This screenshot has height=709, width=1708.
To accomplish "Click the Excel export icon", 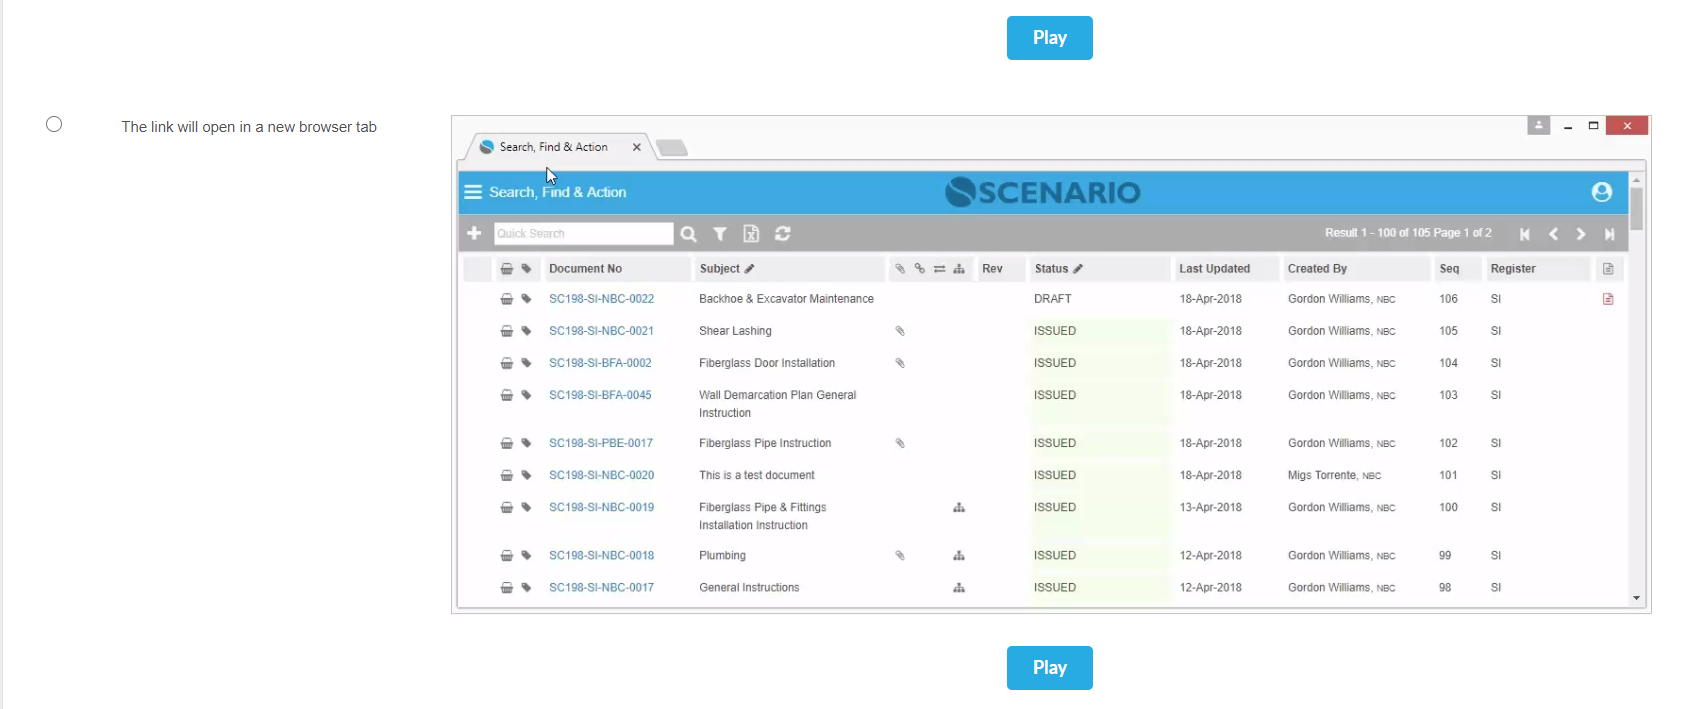I will tap(751, 234).
